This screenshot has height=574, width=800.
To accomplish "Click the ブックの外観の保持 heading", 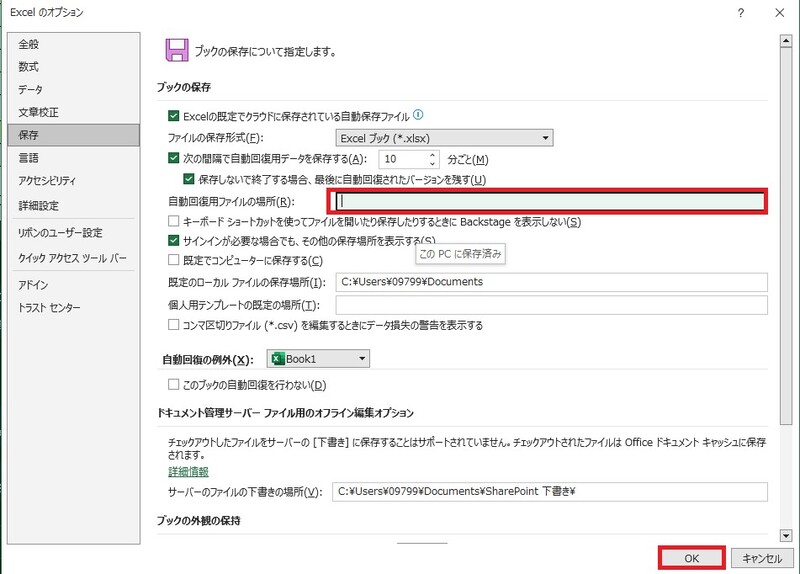I will coord(198,520).
